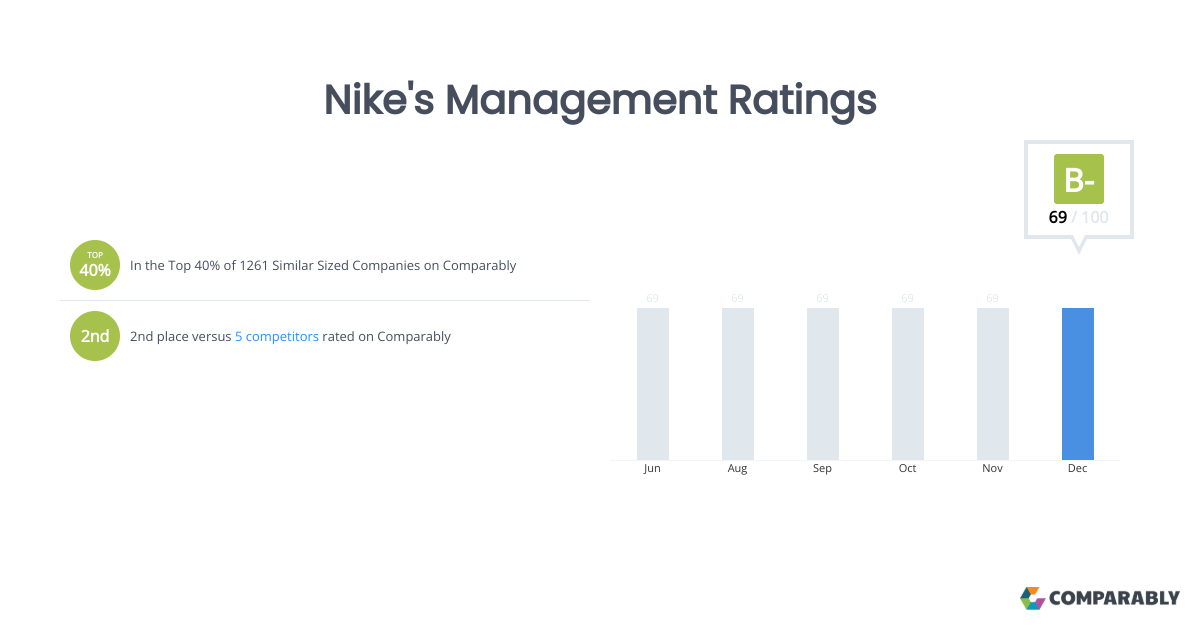Image resolution: width=1200 pixels, height=630 pixels.
Task: Click the 69 value above Sep bar
Action: pyautogui.click(x=823, y=298)
